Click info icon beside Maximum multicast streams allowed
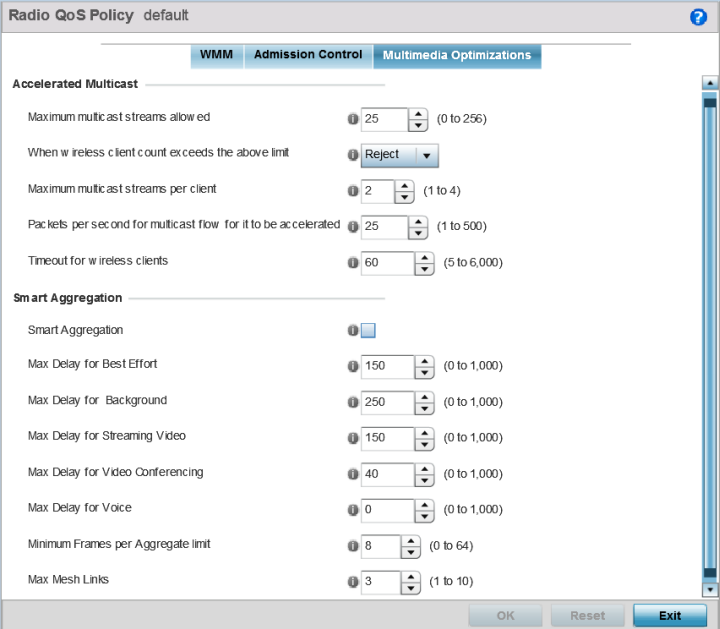Screen dimensions: 720x629 click(x=353, y=119)
